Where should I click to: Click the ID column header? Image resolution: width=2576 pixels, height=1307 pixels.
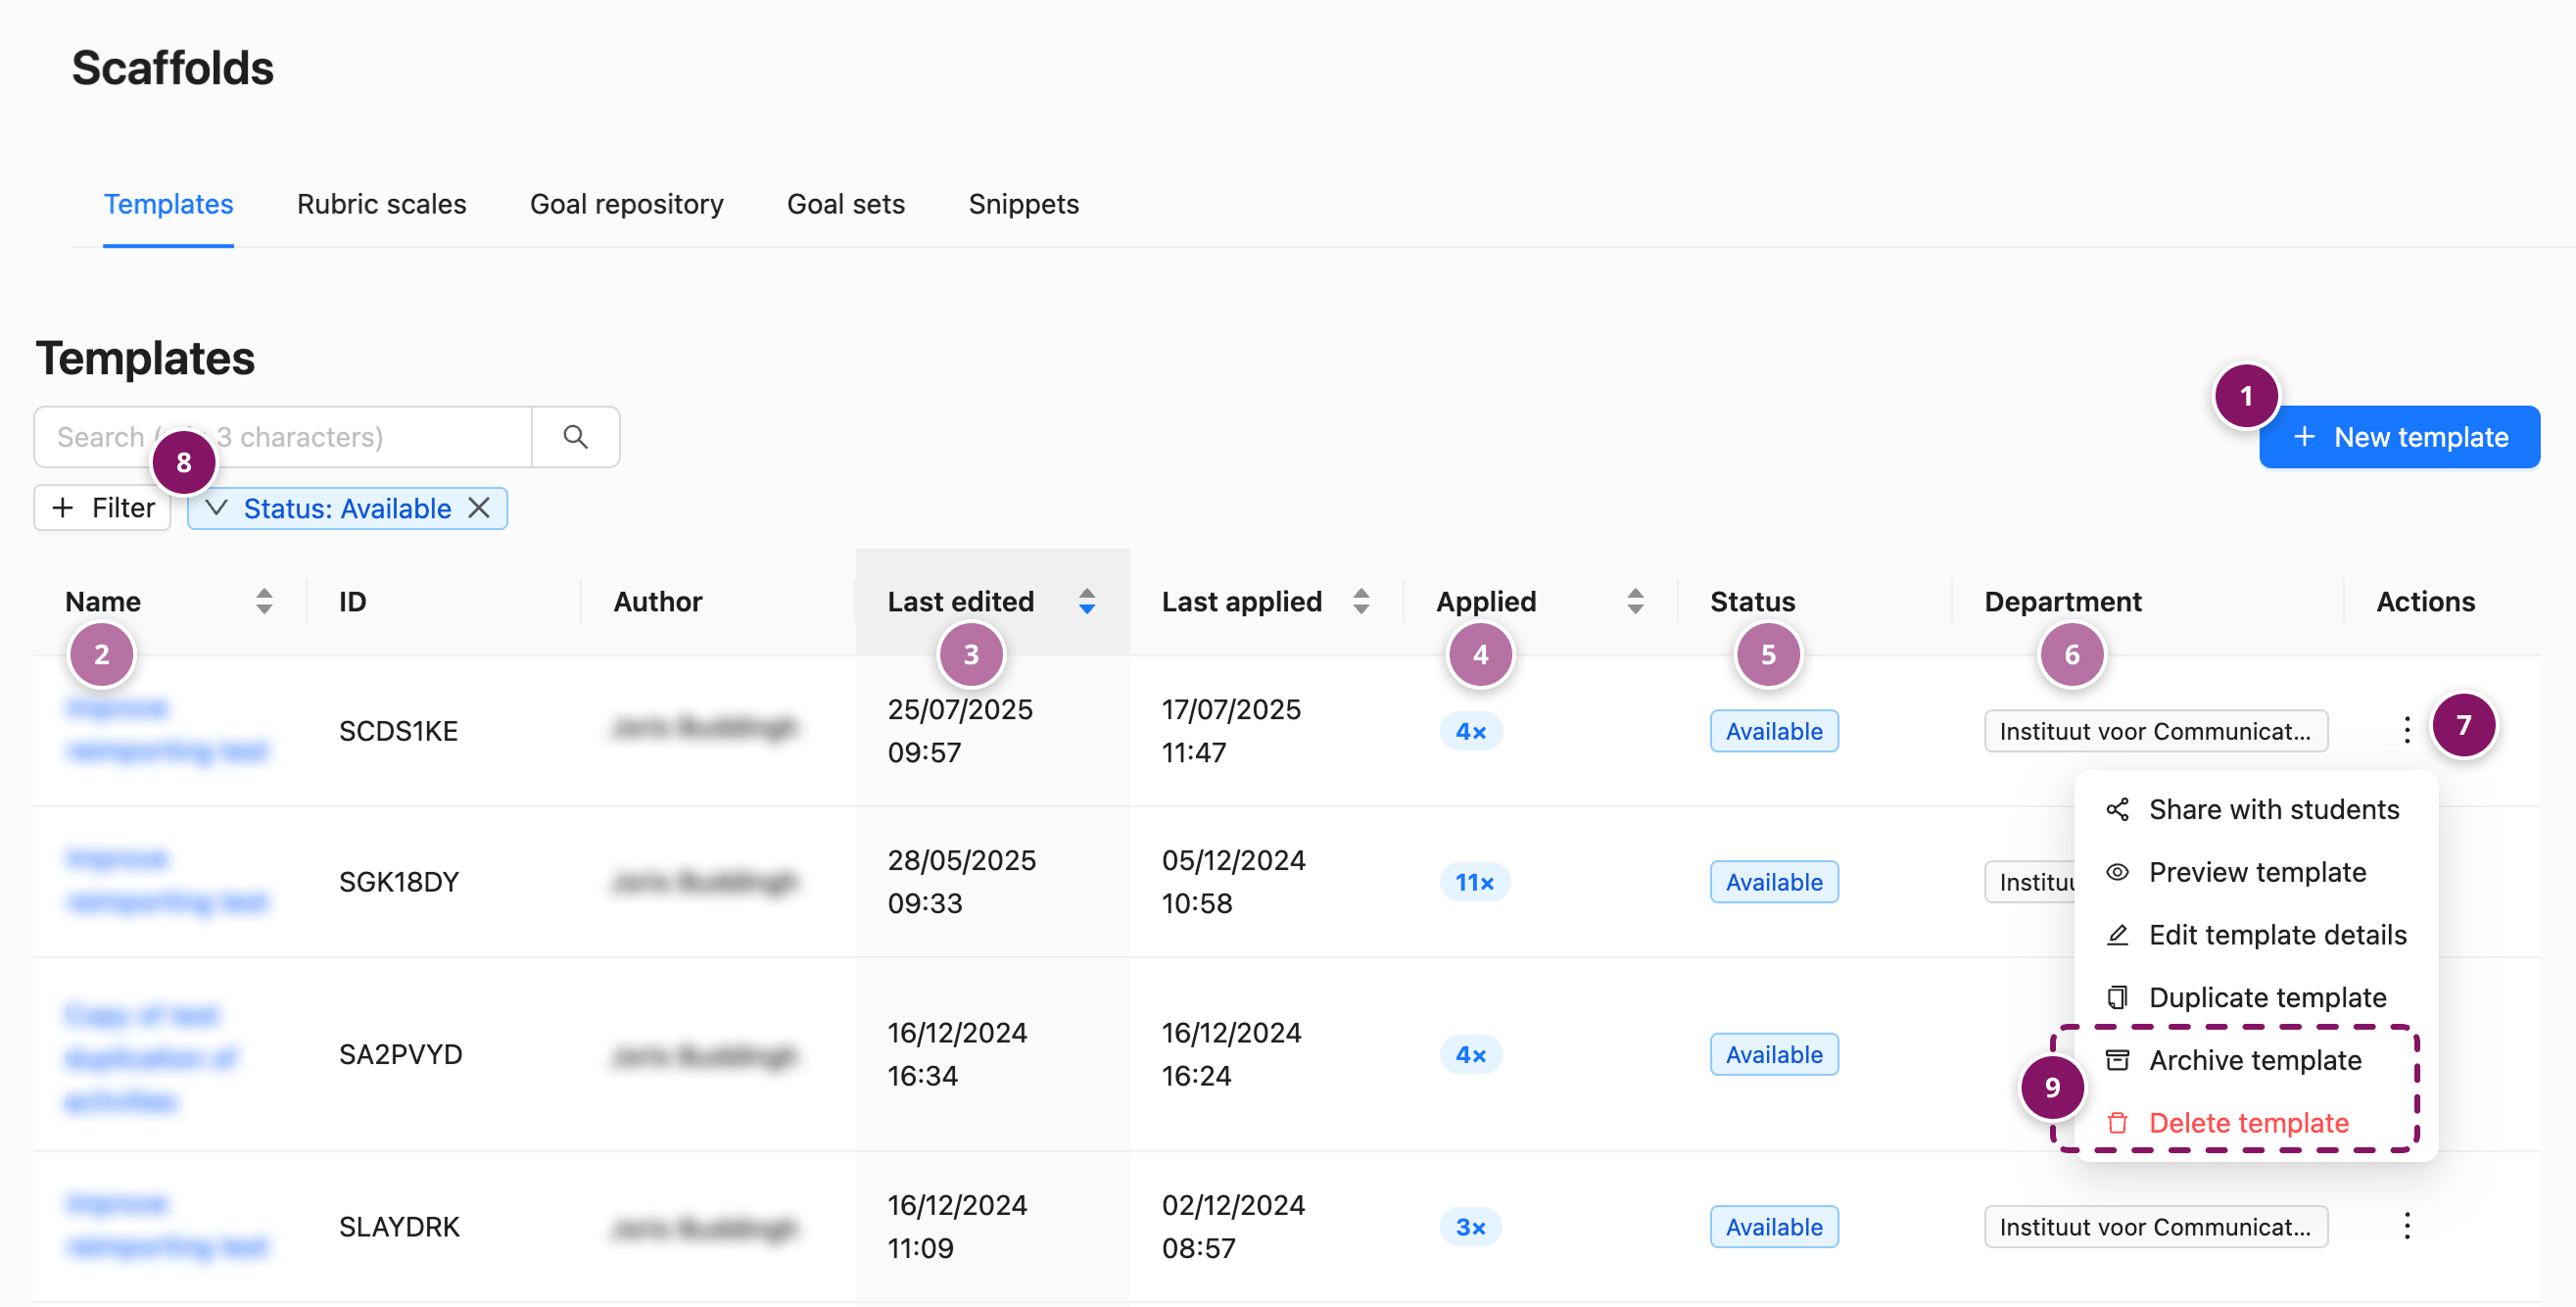pyautogui.click(x=353, y=601)
